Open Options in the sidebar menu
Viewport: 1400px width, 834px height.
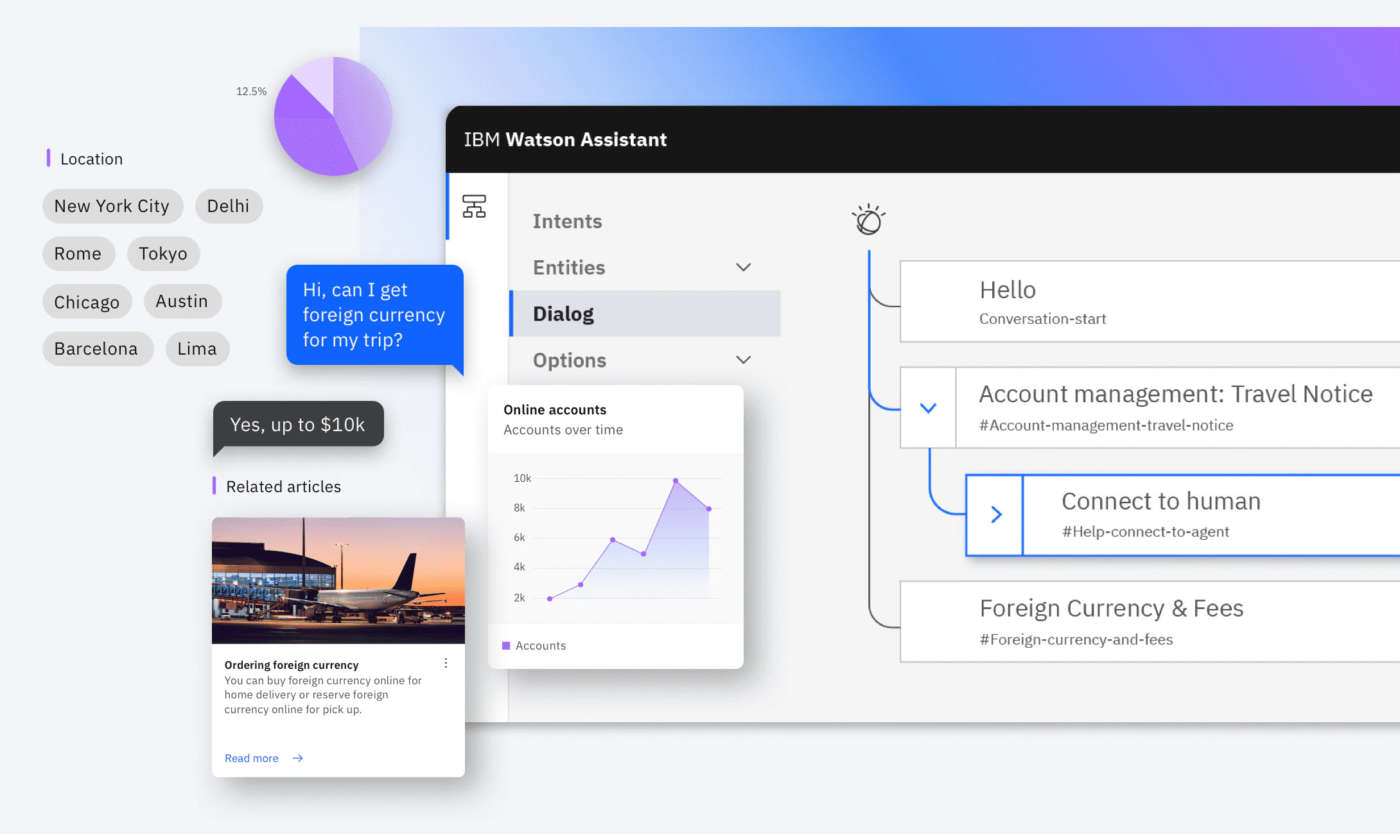569,360
